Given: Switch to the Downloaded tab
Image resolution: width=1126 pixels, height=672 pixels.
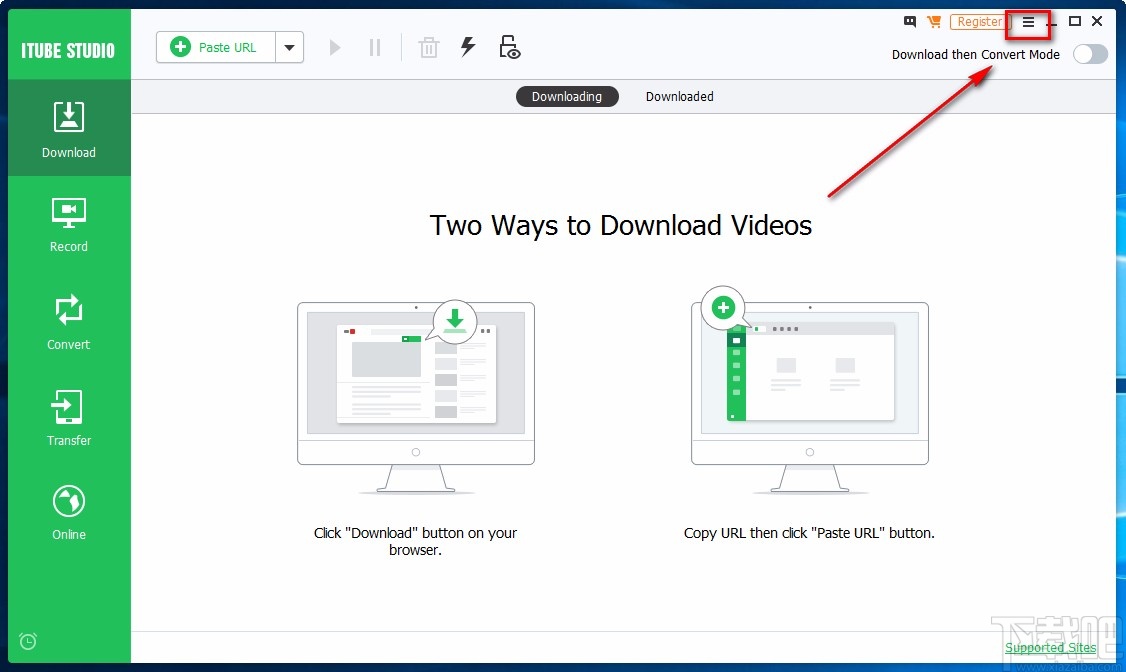Looking at the screenshot, I should point(679,96).
